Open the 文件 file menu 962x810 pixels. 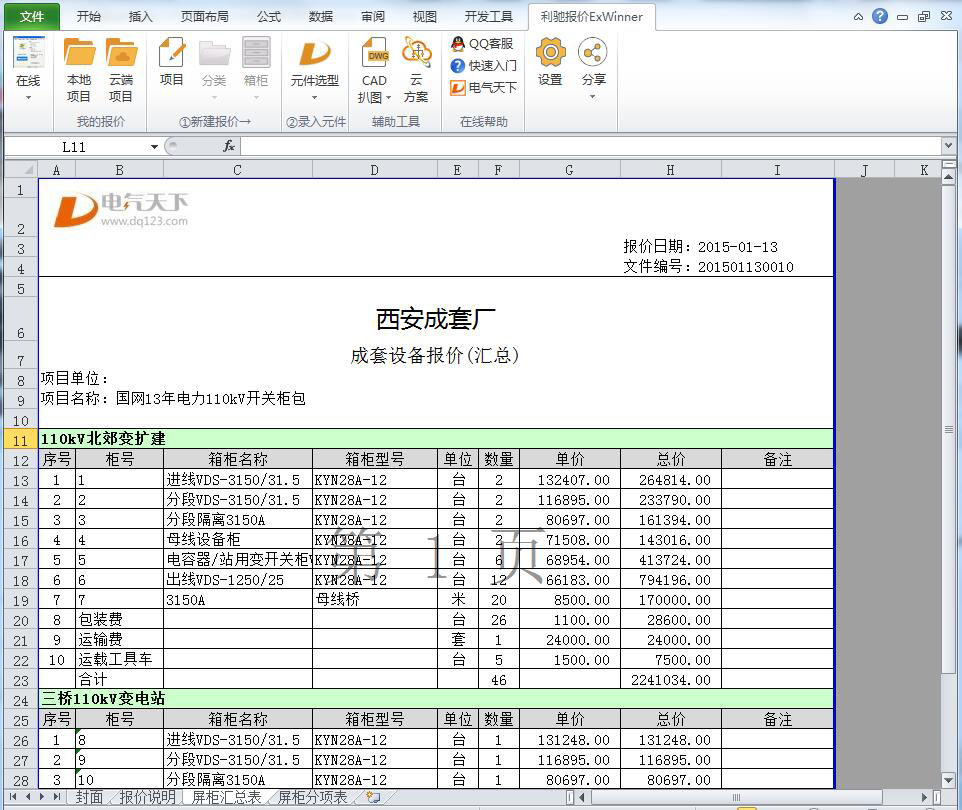(32, 16)
